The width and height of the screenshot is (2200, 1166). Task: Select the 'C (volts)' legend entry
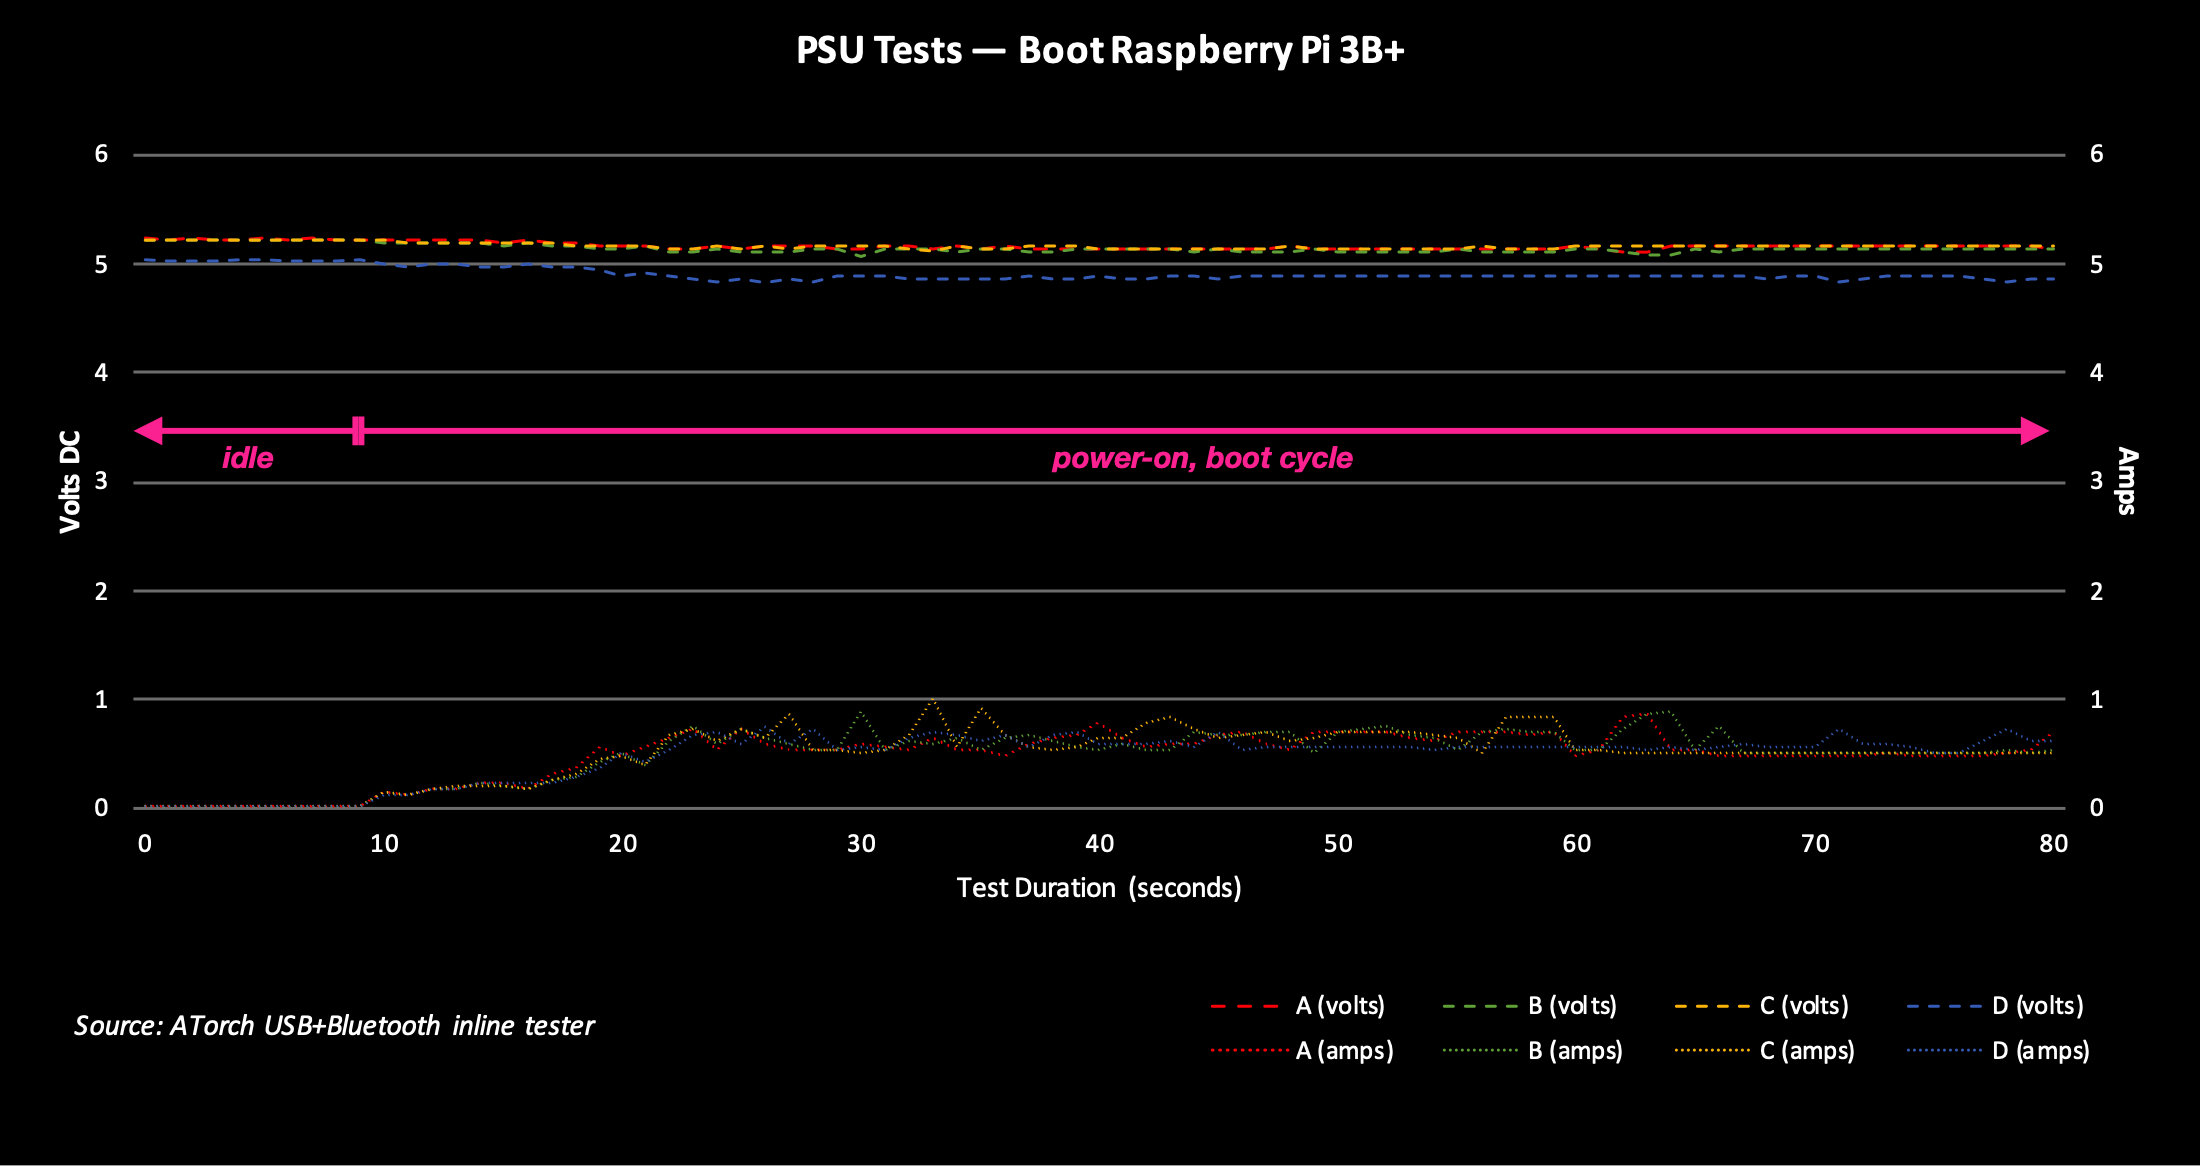click(x=1803, y=1005)
